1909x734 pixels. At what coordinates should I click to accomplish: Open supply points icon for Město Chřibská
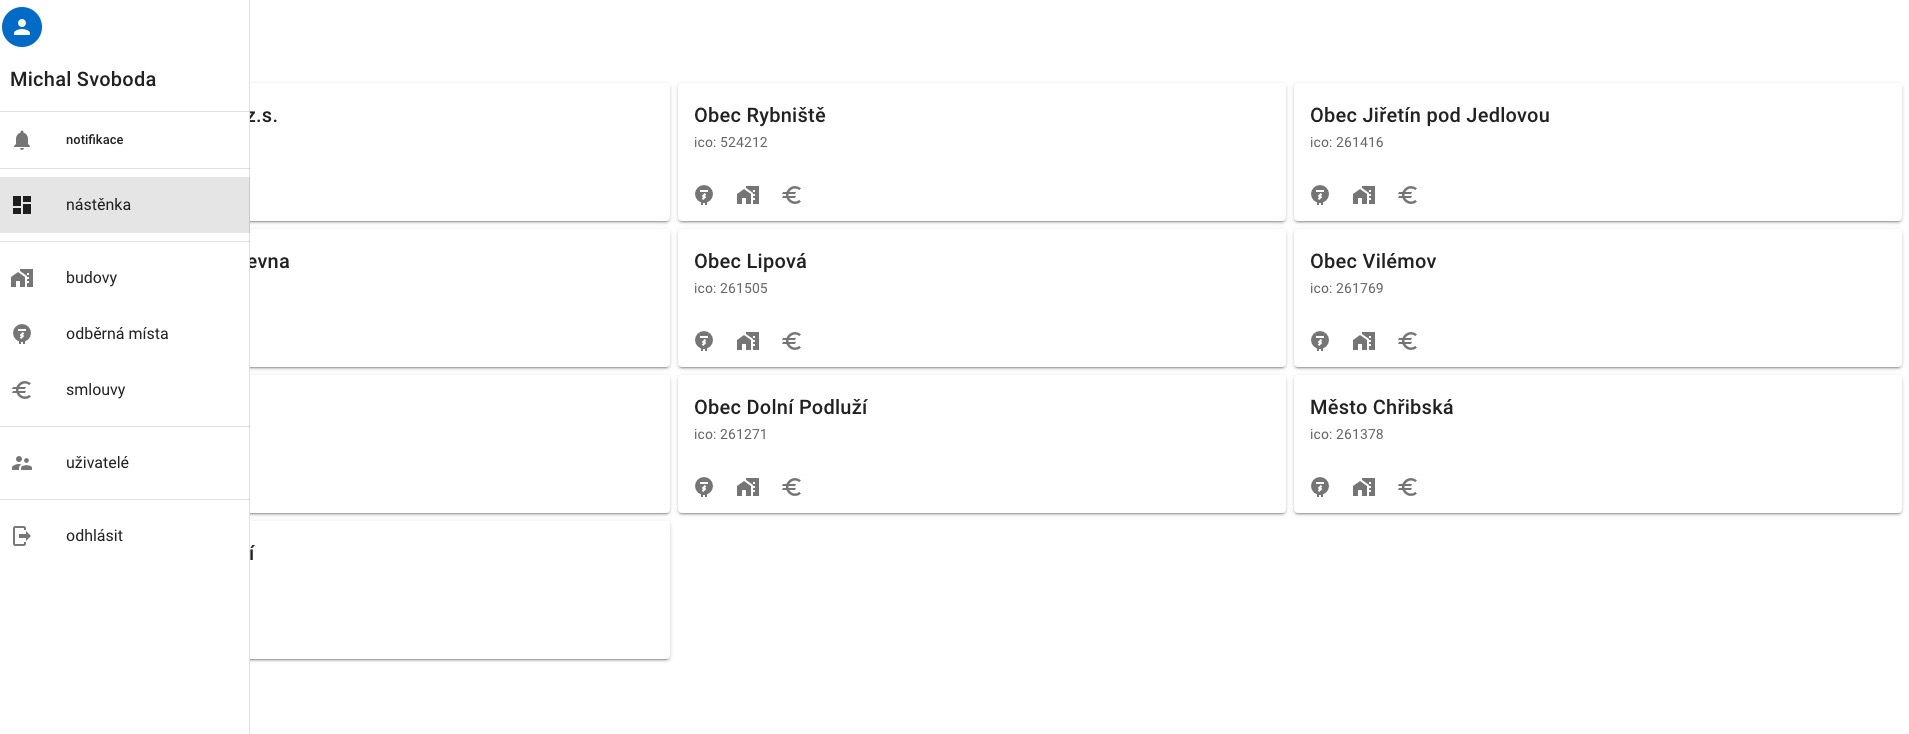pos(1320,487)
